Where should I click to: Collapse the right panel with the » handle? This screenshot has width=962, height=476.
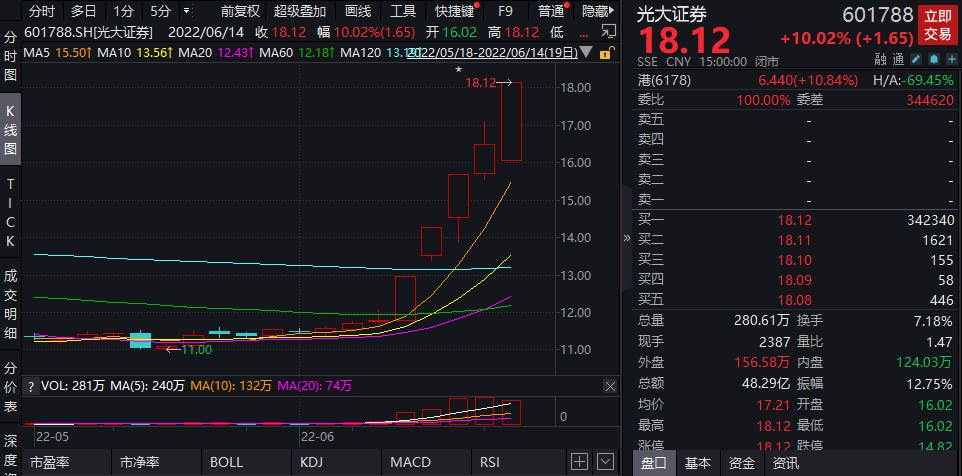pos(626,238)
